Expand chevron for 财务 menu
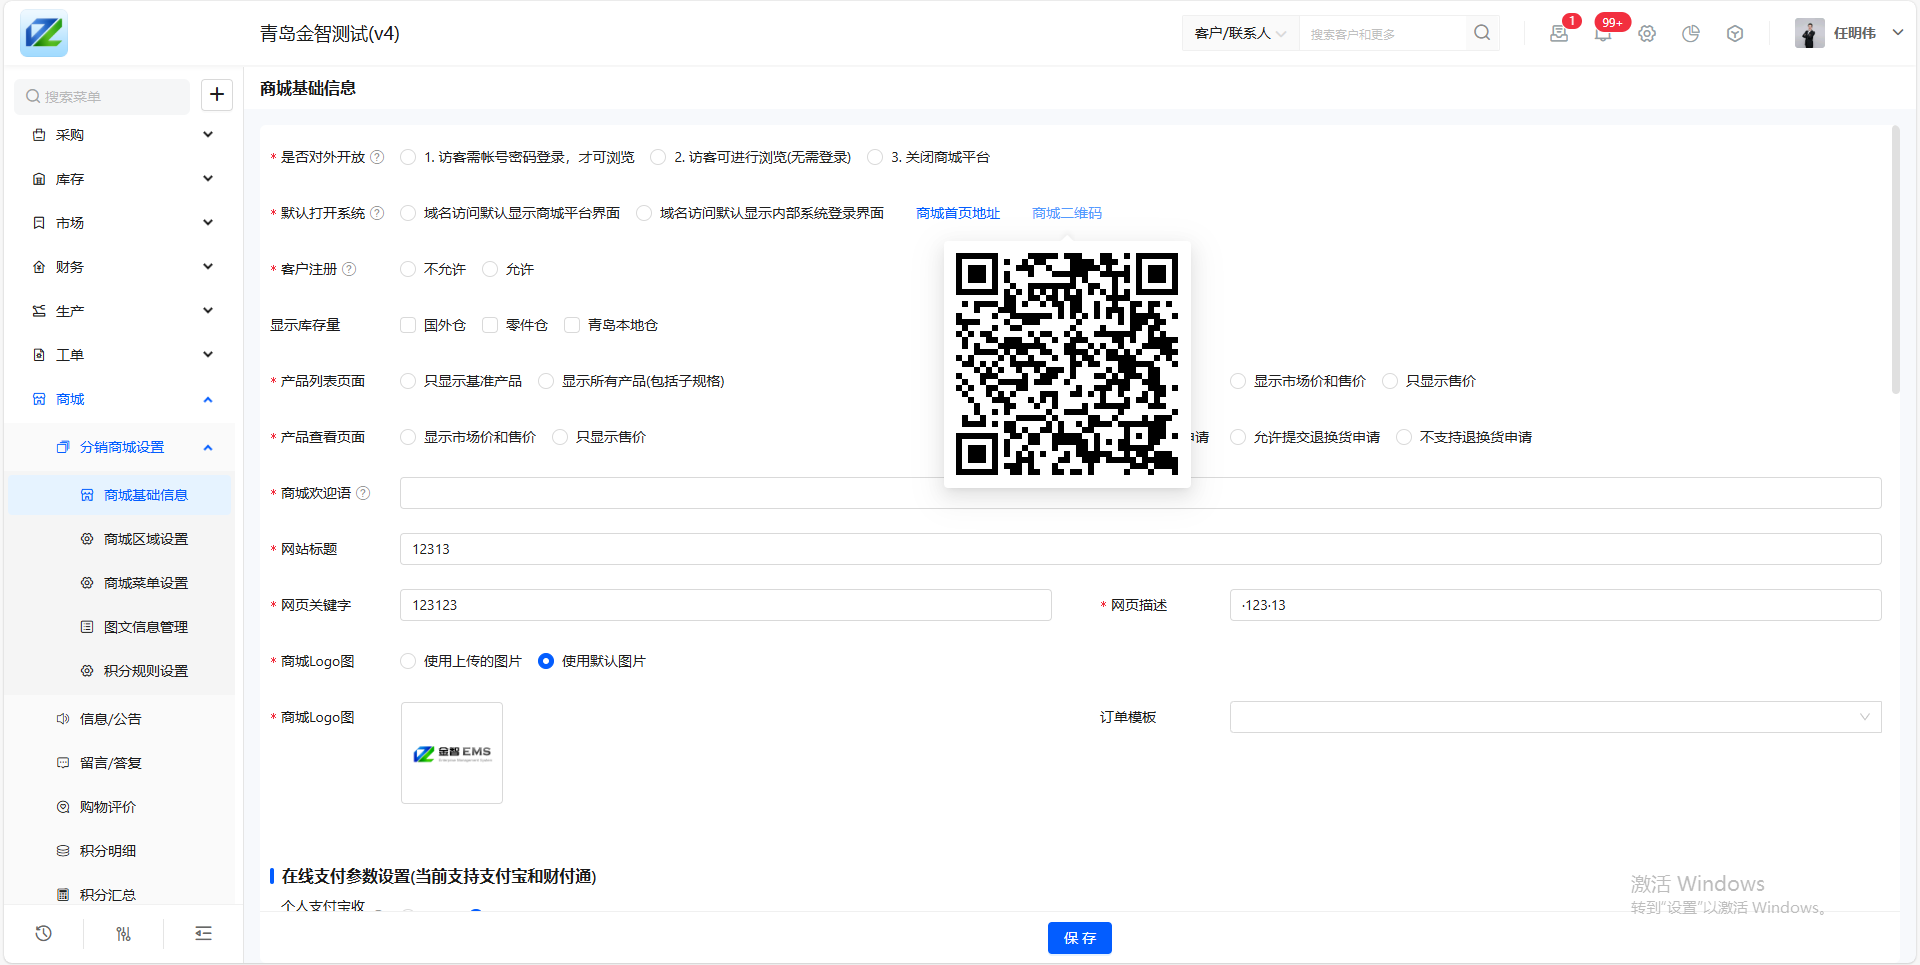This screenshot has height=965, width=1920. [208, 267]
